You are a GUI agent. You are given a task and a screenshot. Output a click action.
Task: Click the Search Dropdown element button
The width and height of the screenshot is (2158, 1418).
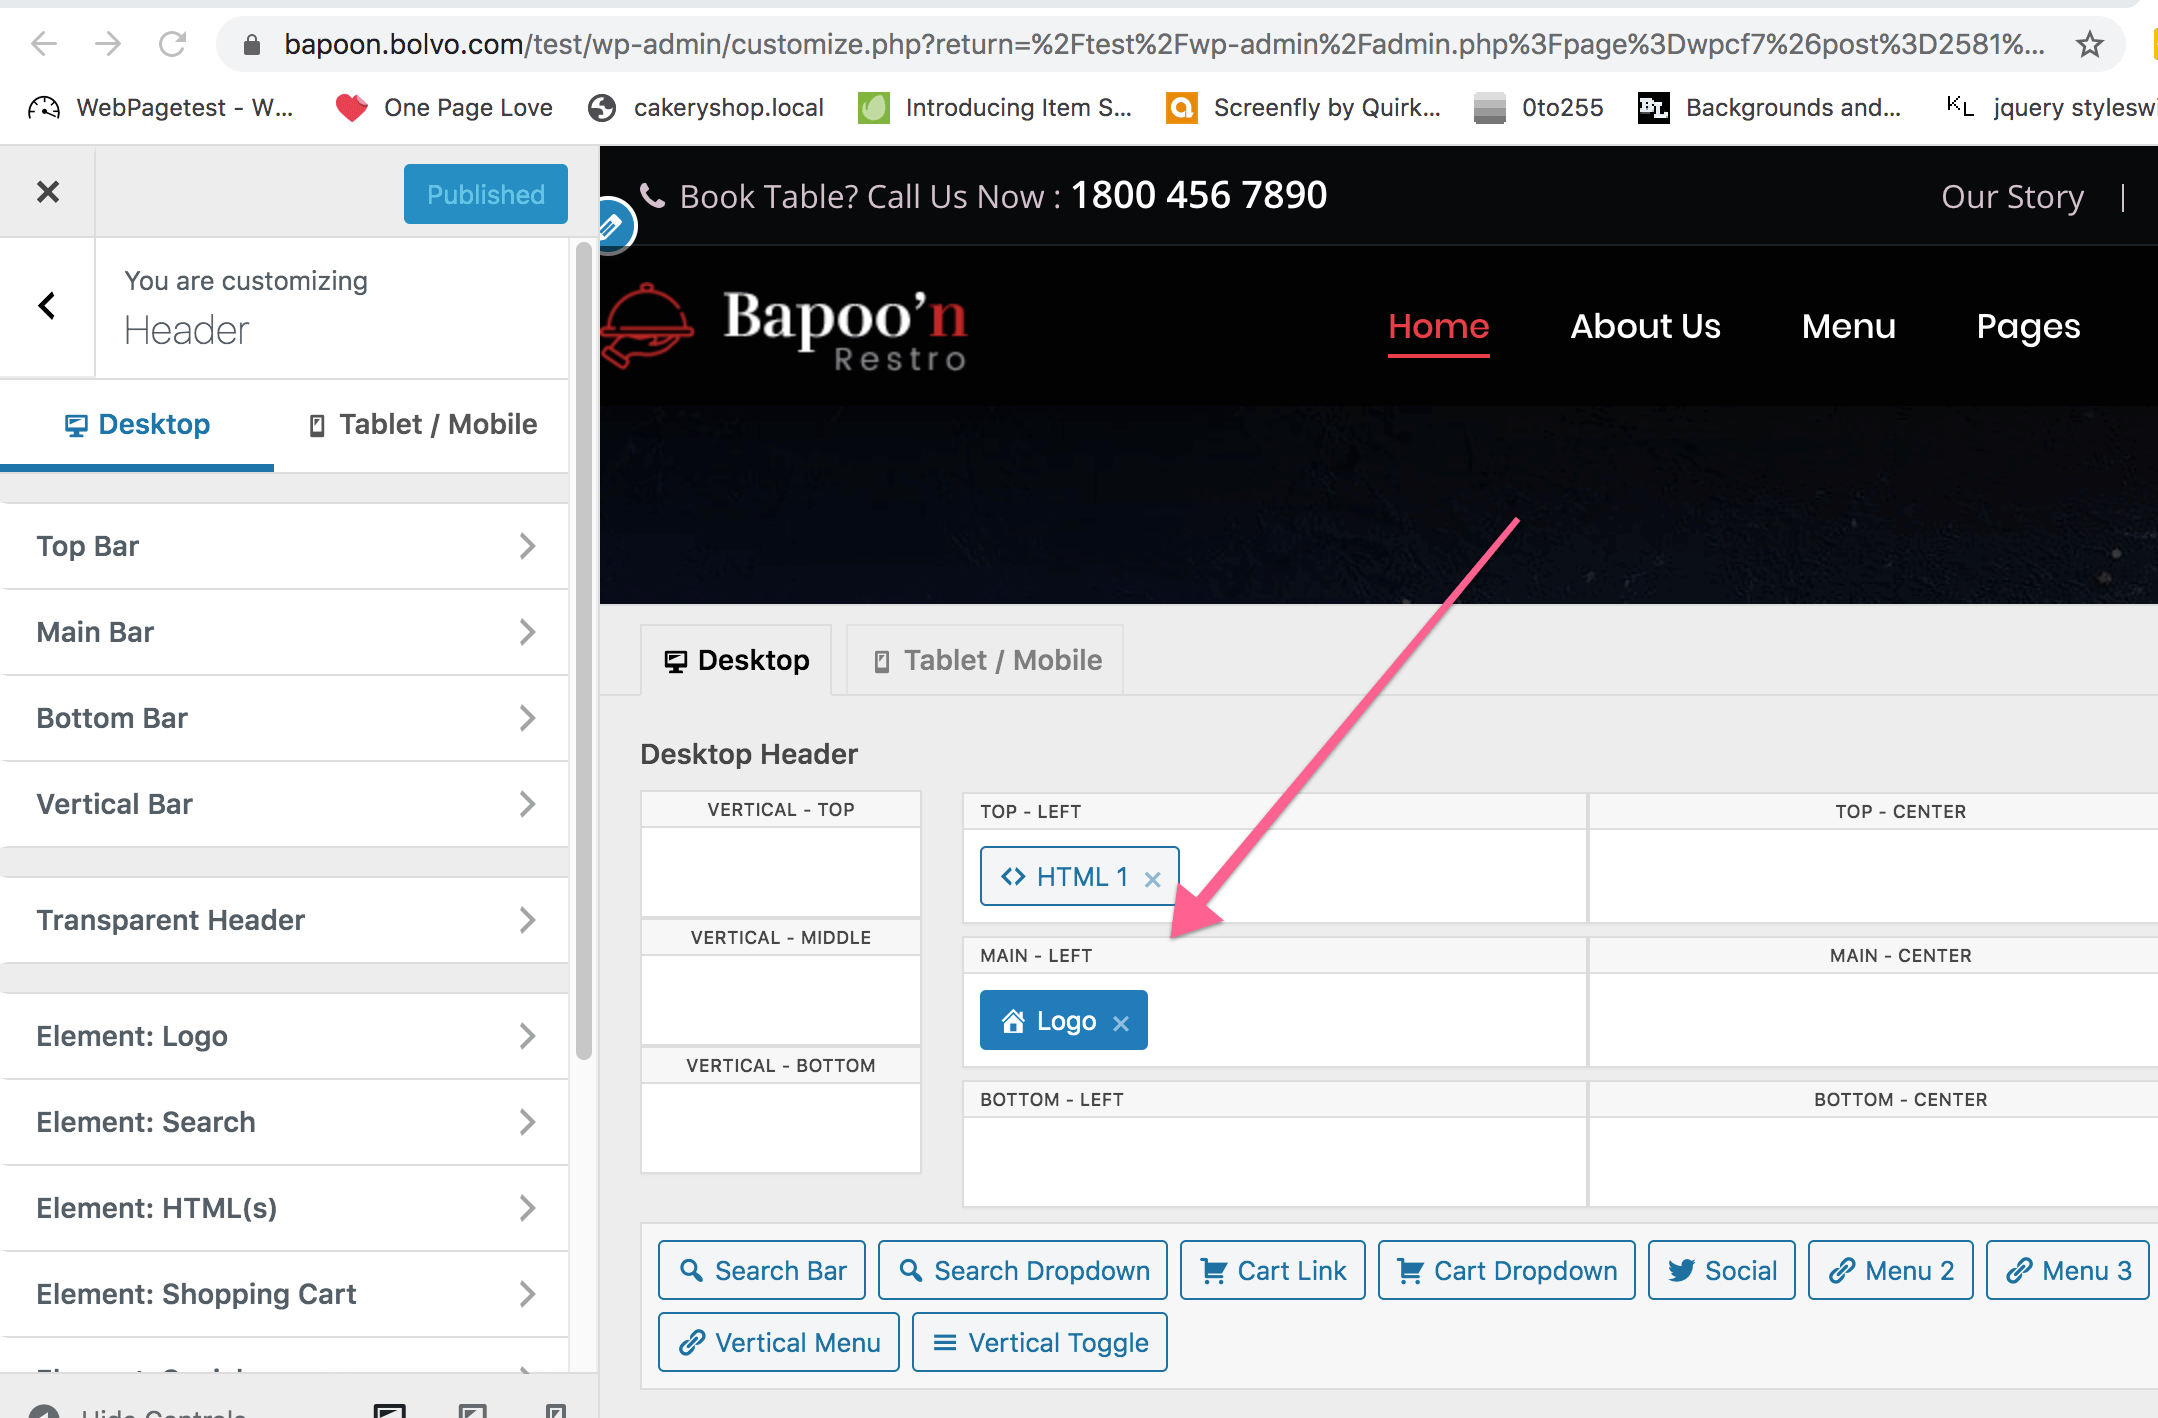[x=1022, y=1270]
